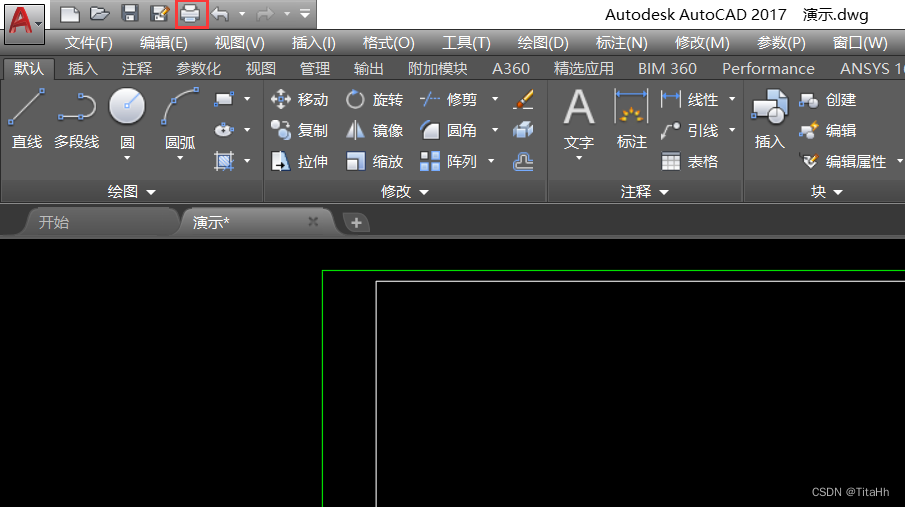Image resolution: width=905 pixels, height=507 pixels.
Task: Switch to the Performance ribbon tab
Action: [x=768, y=69]
